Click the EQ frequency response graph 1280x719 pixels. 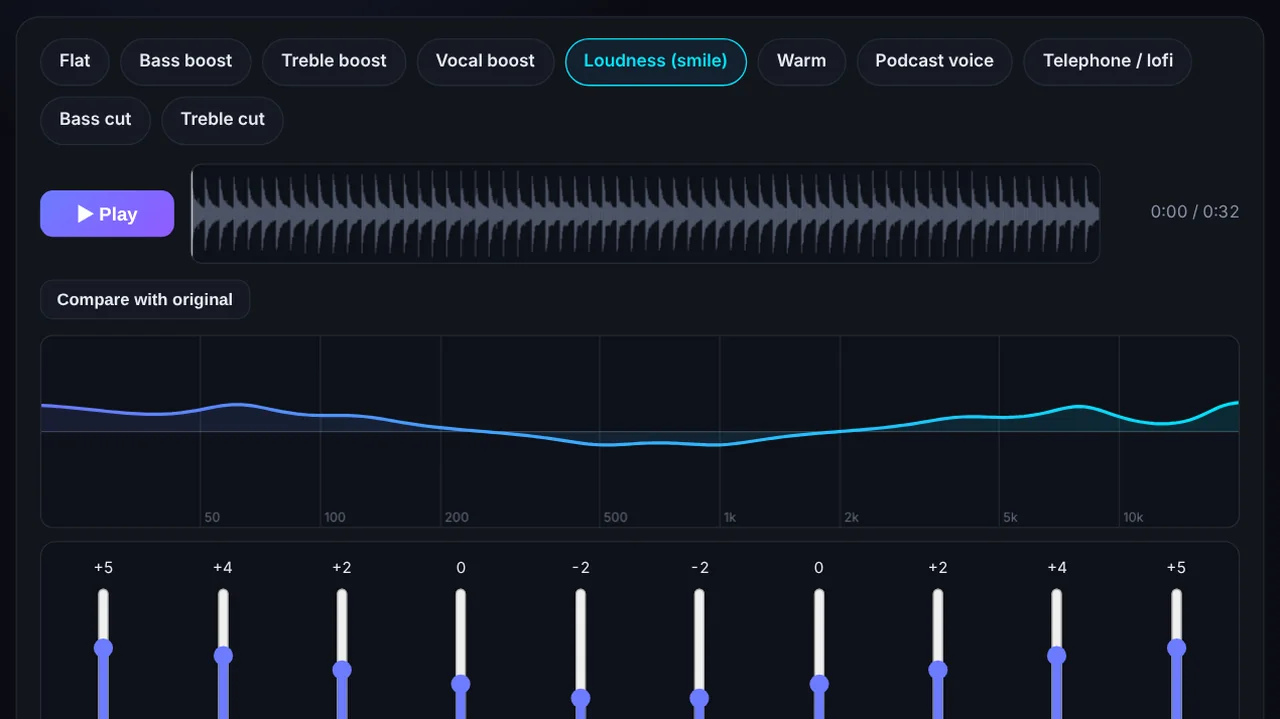(x=640, y=431)
